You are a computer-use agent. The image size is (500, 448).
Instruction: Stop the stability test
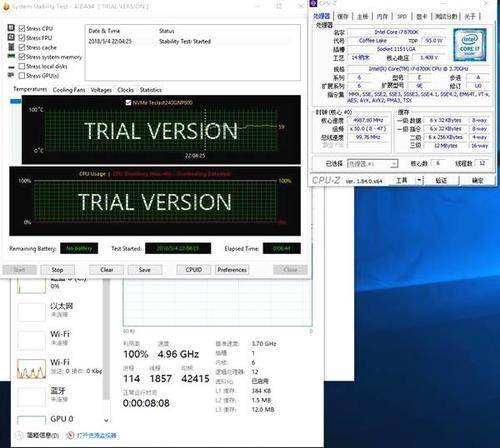tap(57, 270)
